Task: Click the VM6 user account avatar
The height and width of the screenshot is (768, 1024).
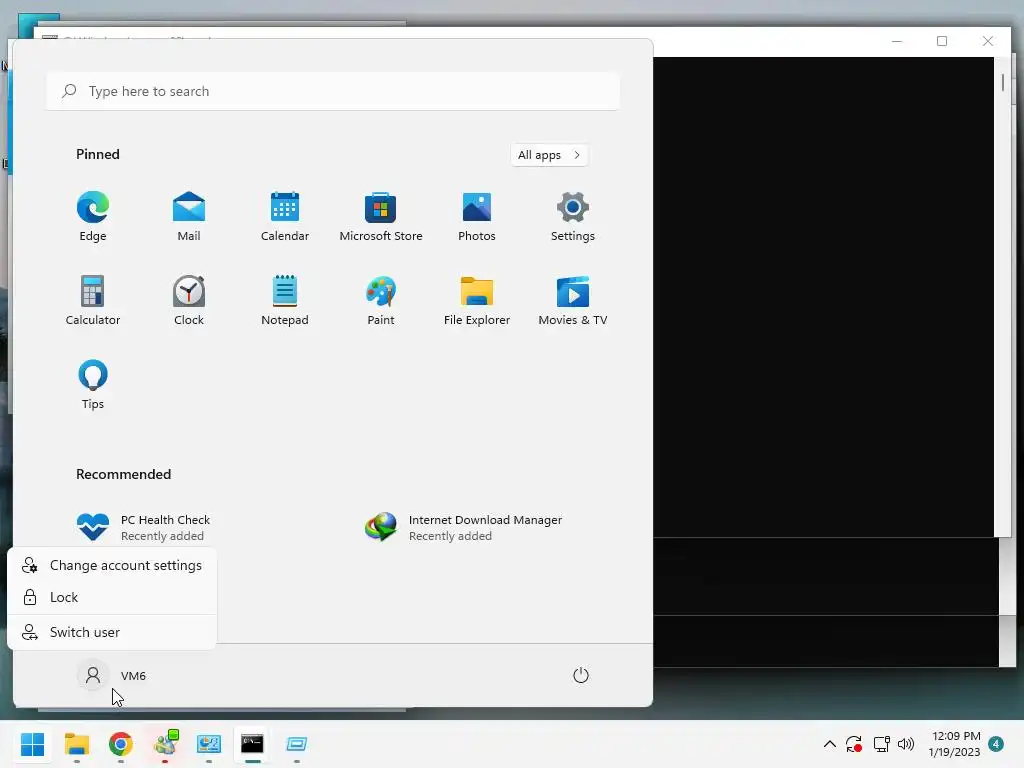Action: pos(93,675)
